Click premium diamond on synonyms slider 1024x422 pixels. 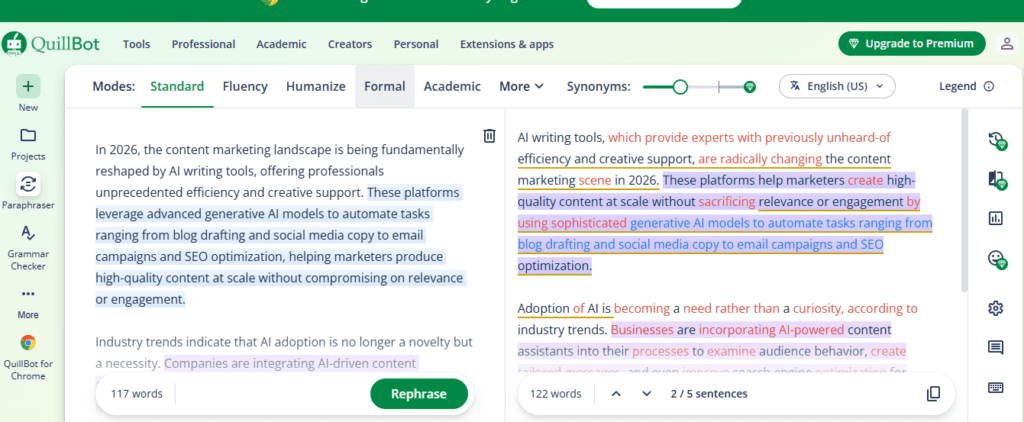[750, 87]
